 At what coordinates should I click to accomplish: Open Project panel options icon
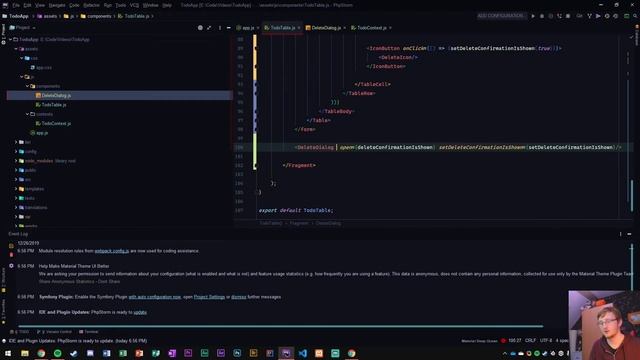[x=220, y=28]
